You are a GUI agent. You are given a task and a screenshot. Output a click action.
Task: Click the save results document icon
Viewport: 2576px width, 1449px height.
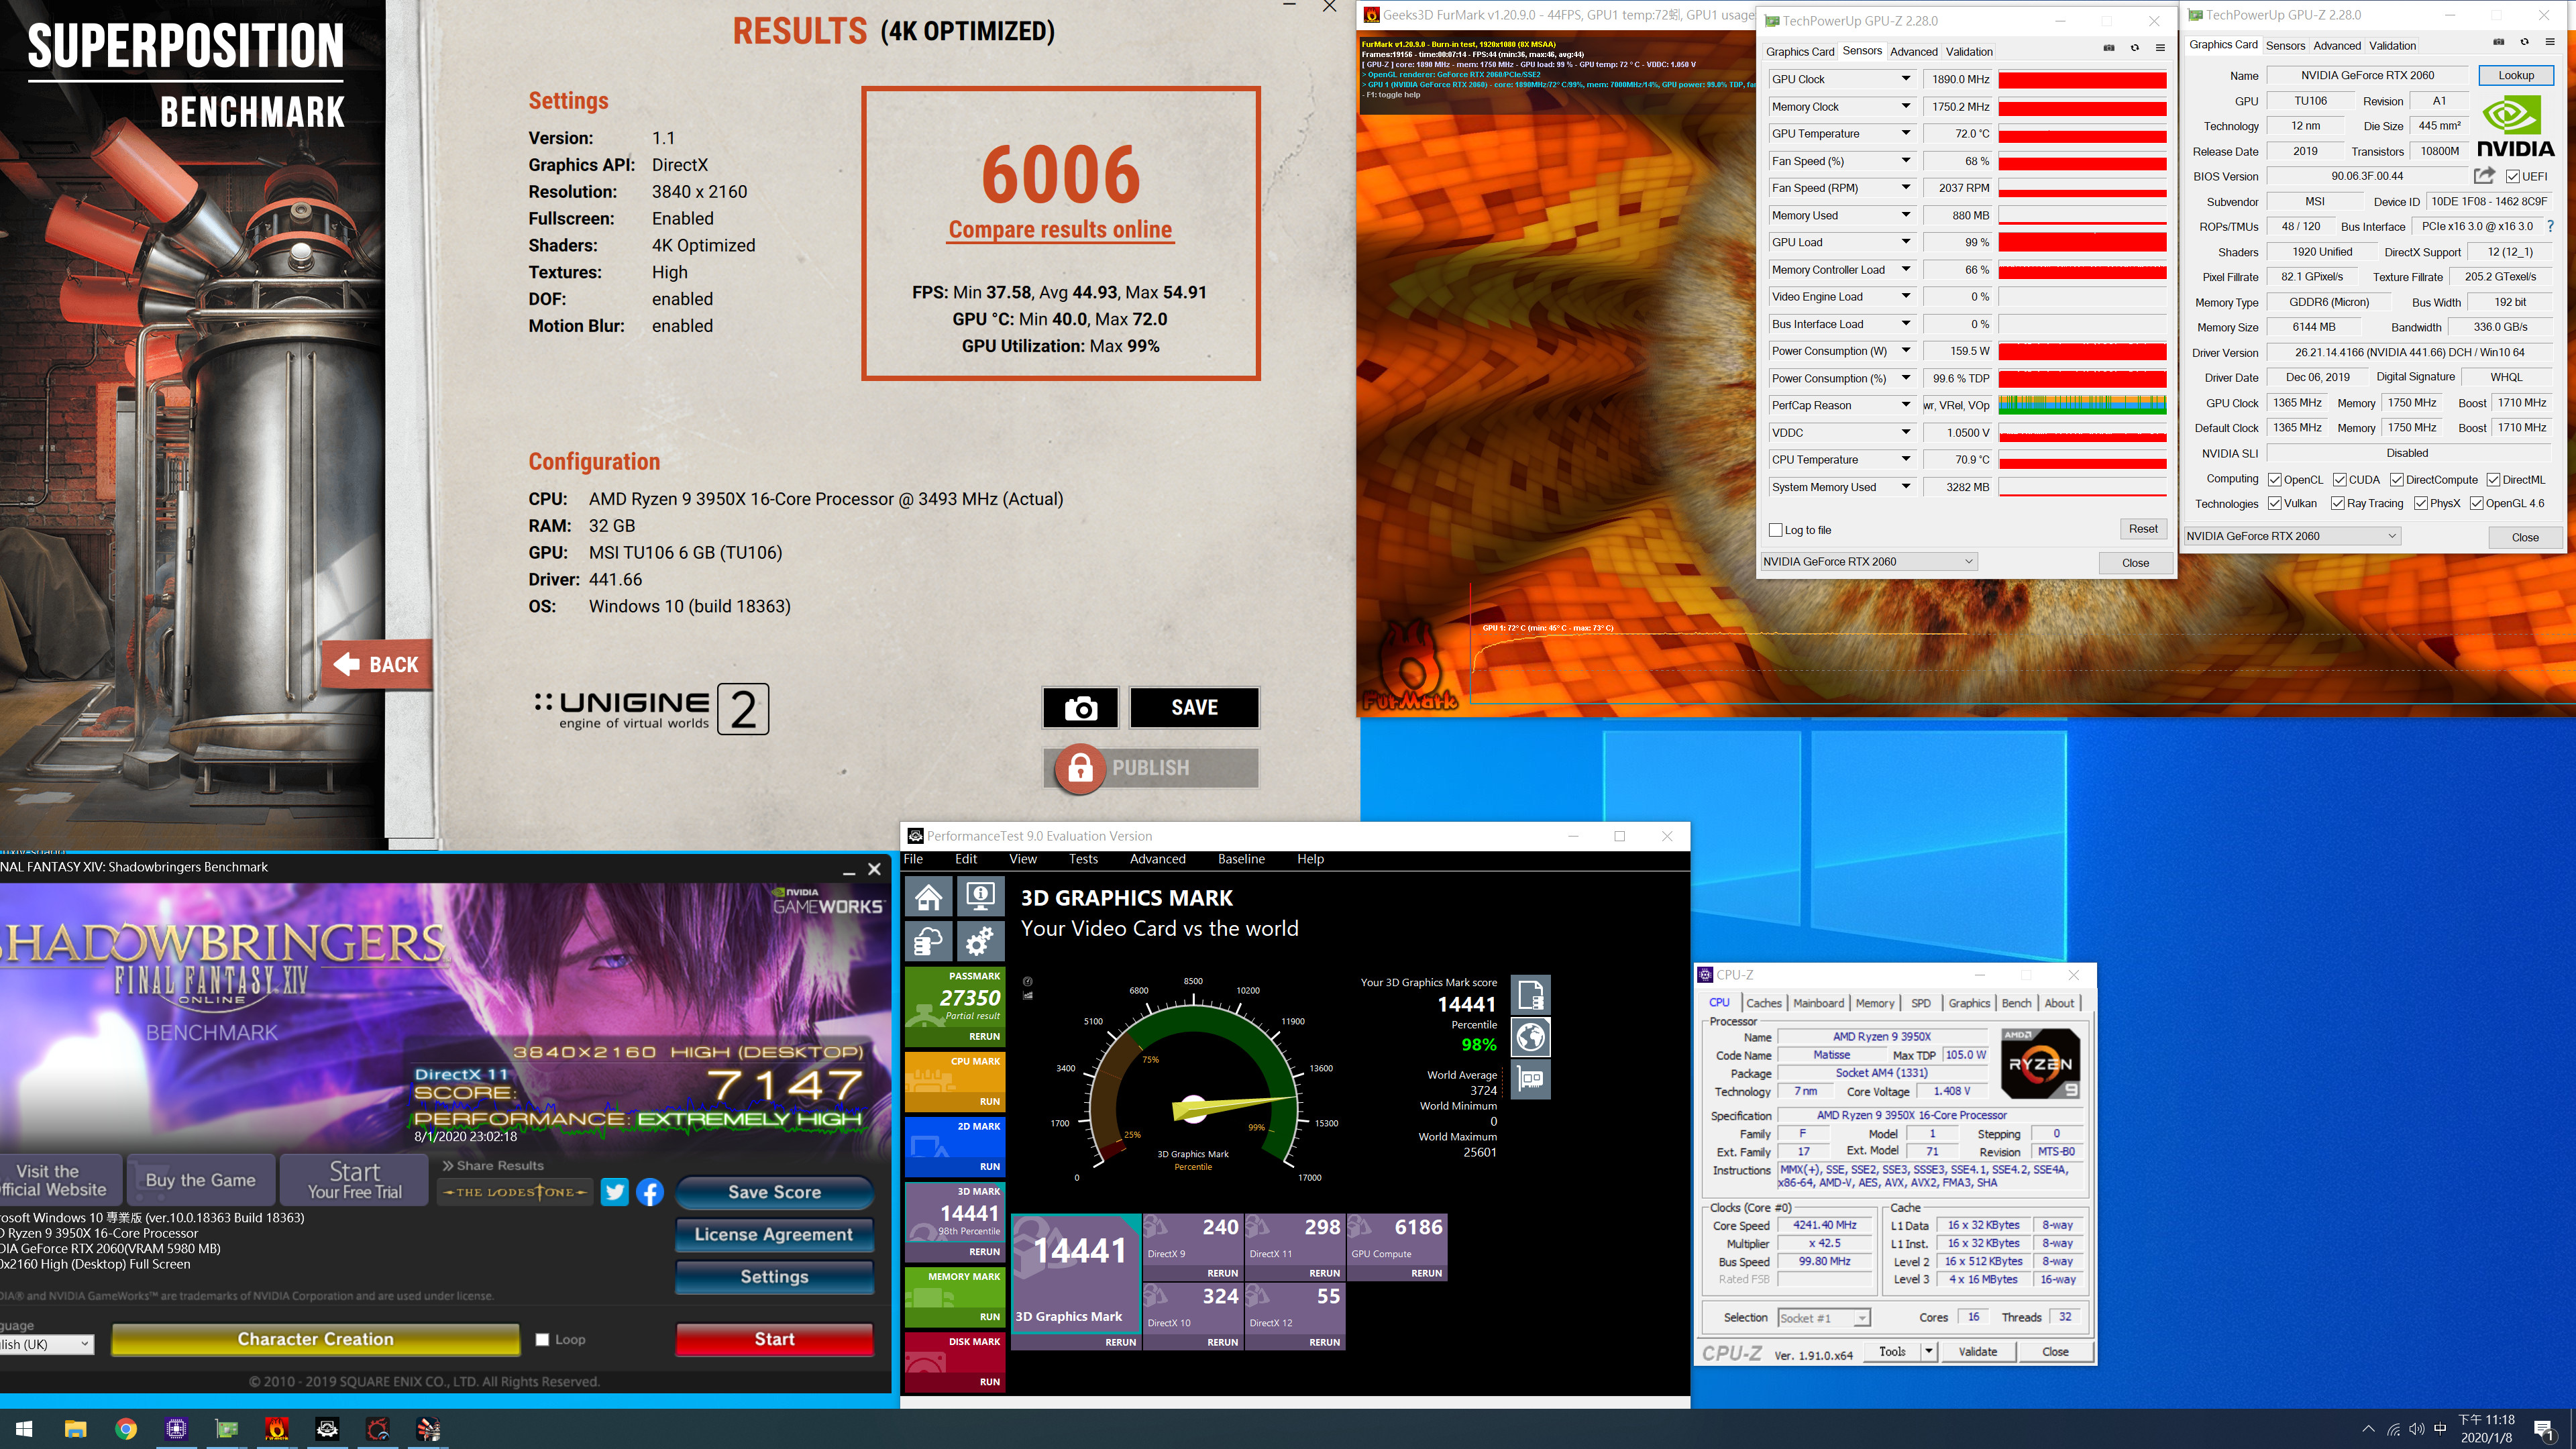(1531, 995)
